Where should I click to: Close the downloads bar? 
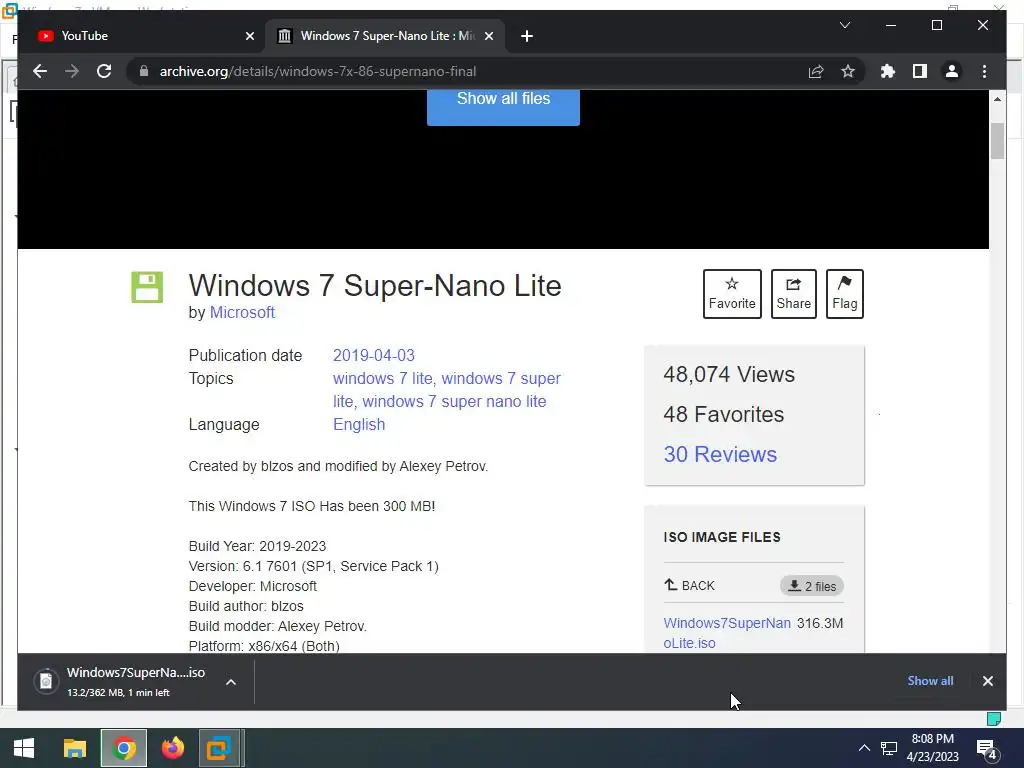coord(987,681)
